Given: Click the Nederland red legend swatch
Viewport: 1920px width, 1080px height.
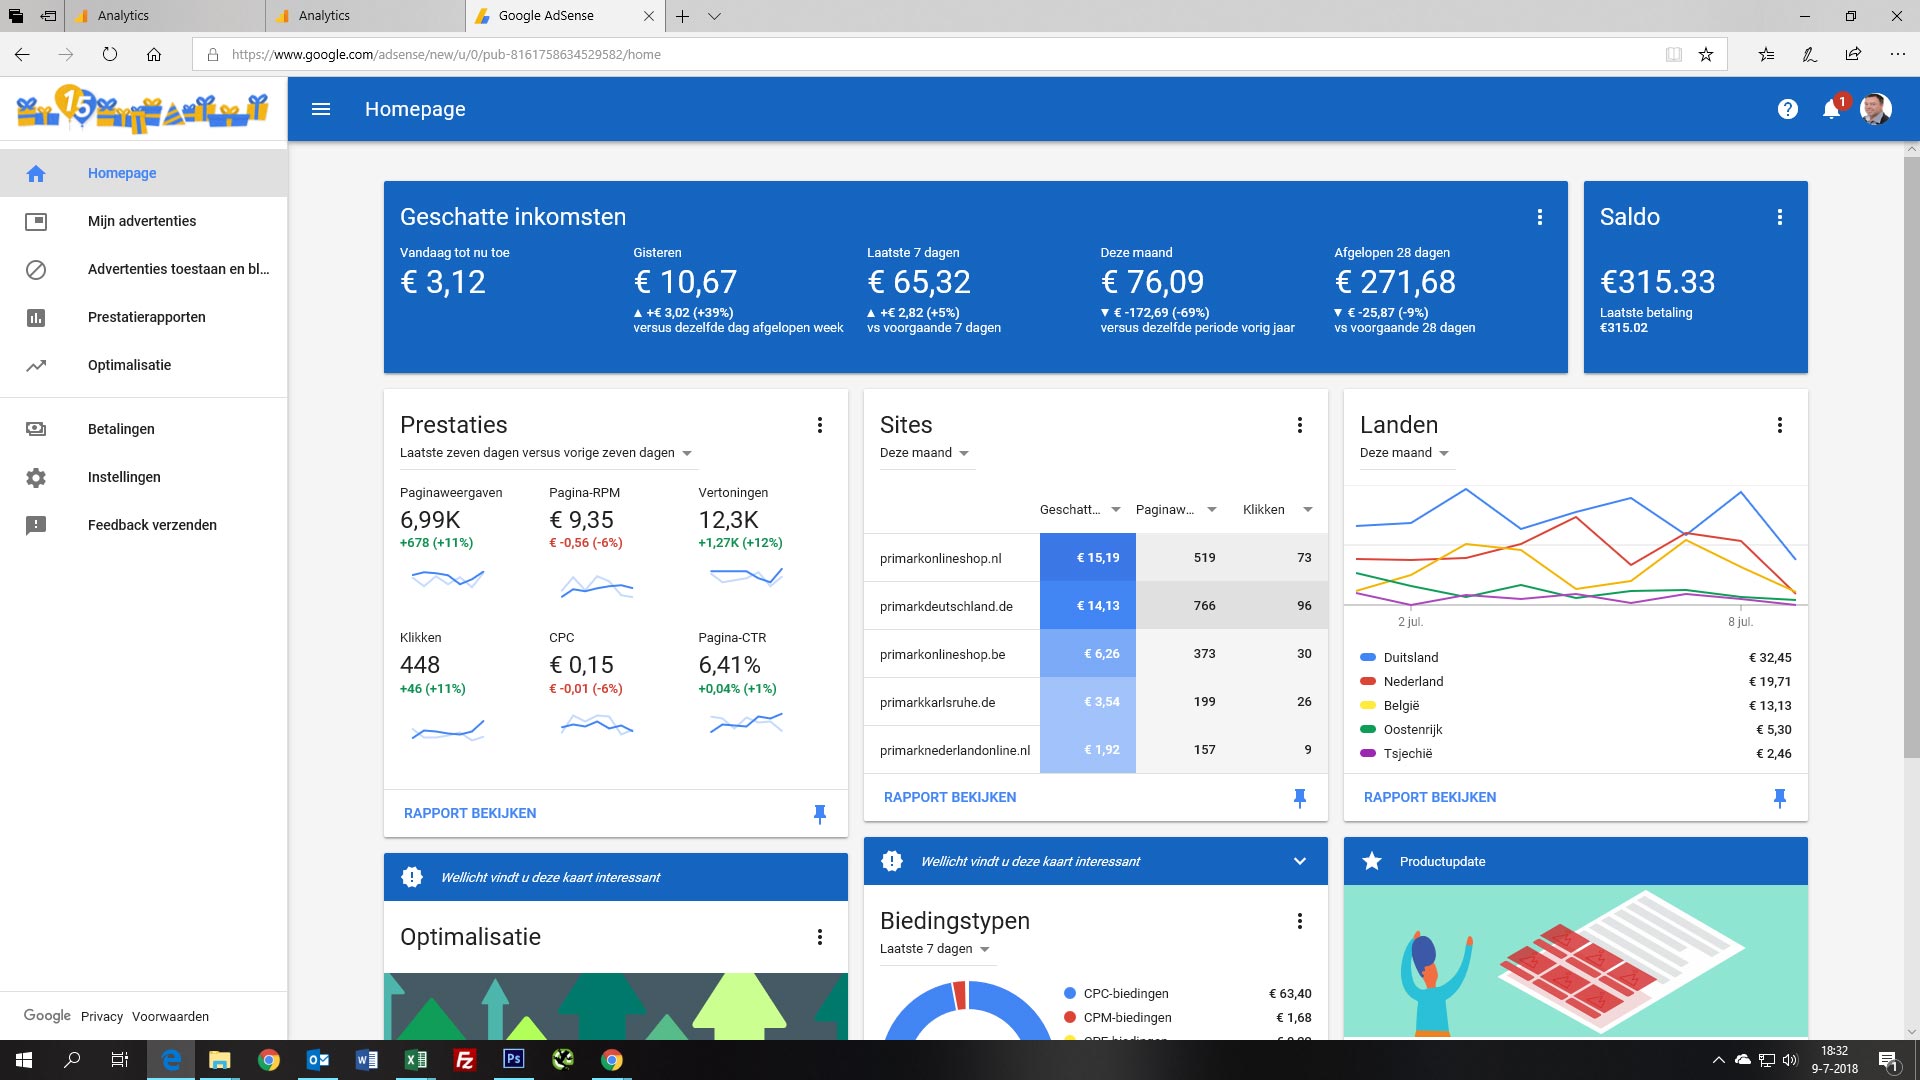Looking at the screenshot, I should click(x=1368, y=682).
